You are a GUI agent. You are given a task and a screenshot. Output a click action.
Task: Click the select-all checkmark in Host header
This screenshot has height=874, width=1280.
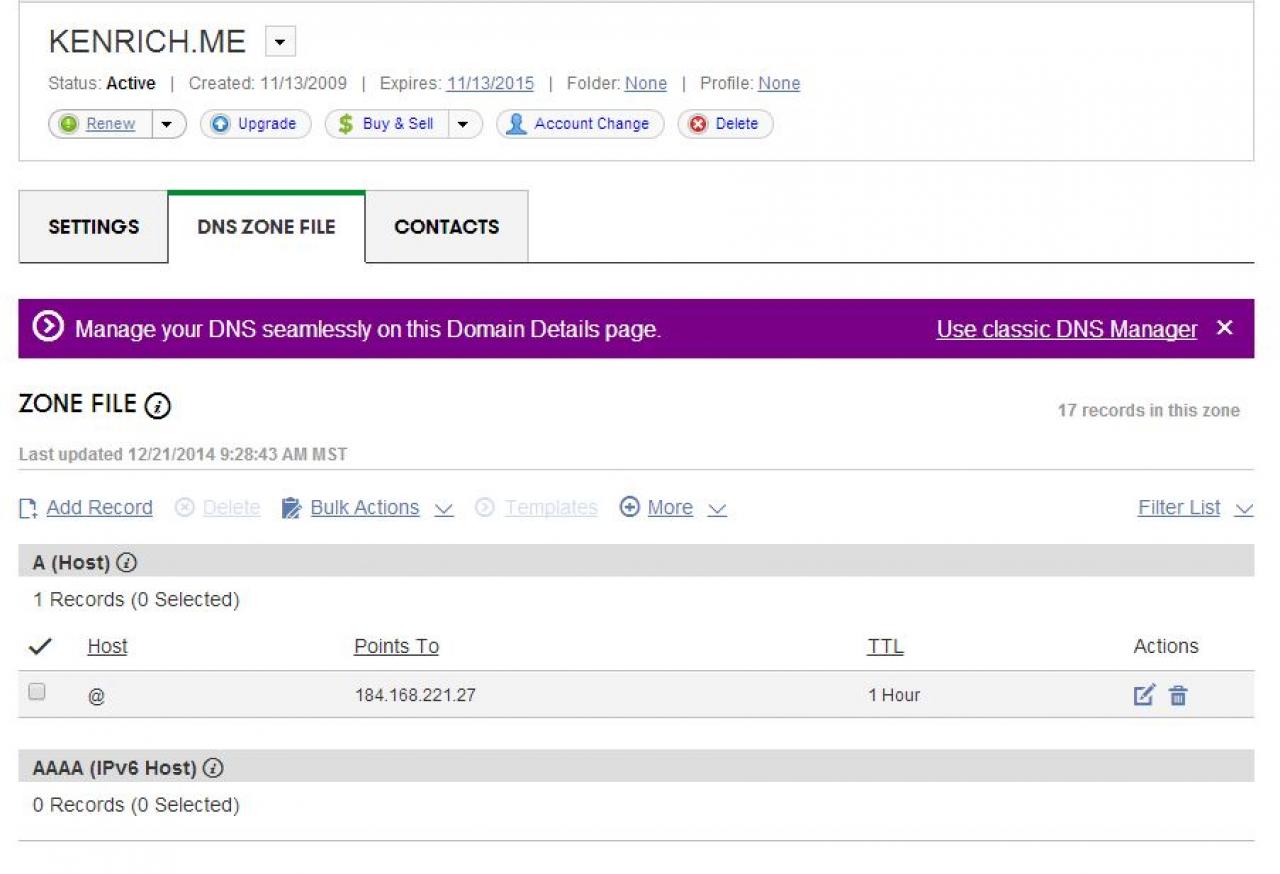point(40,646)
